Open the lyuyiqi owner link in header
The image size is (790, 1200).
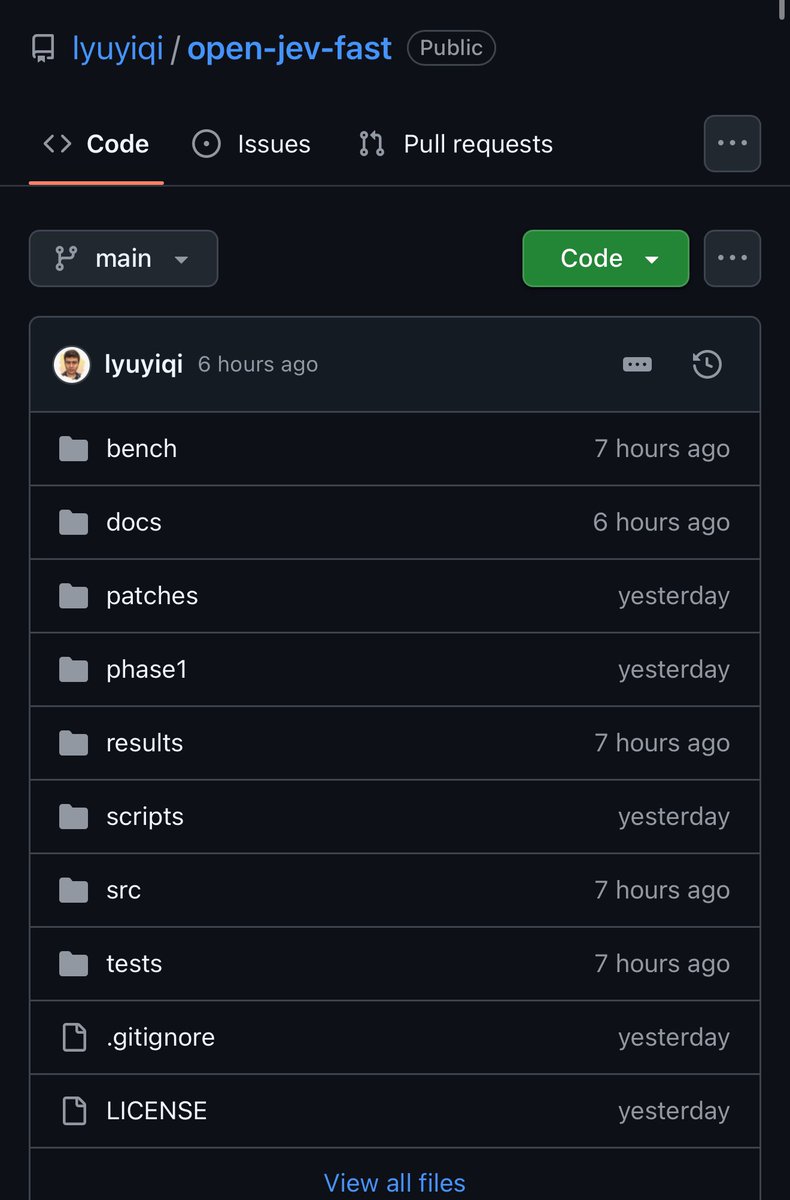(x=118, y=48)
